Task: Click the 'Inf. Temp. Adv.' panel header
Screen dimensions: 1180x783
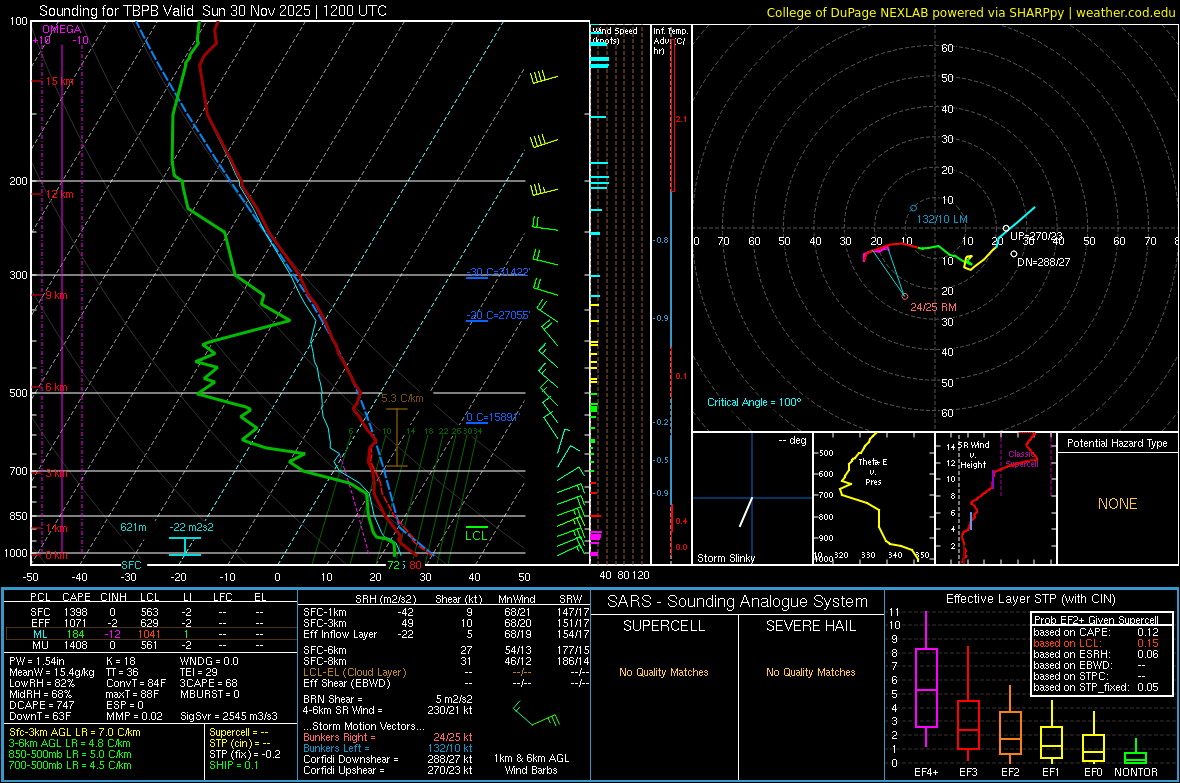Action: point(671,41)
